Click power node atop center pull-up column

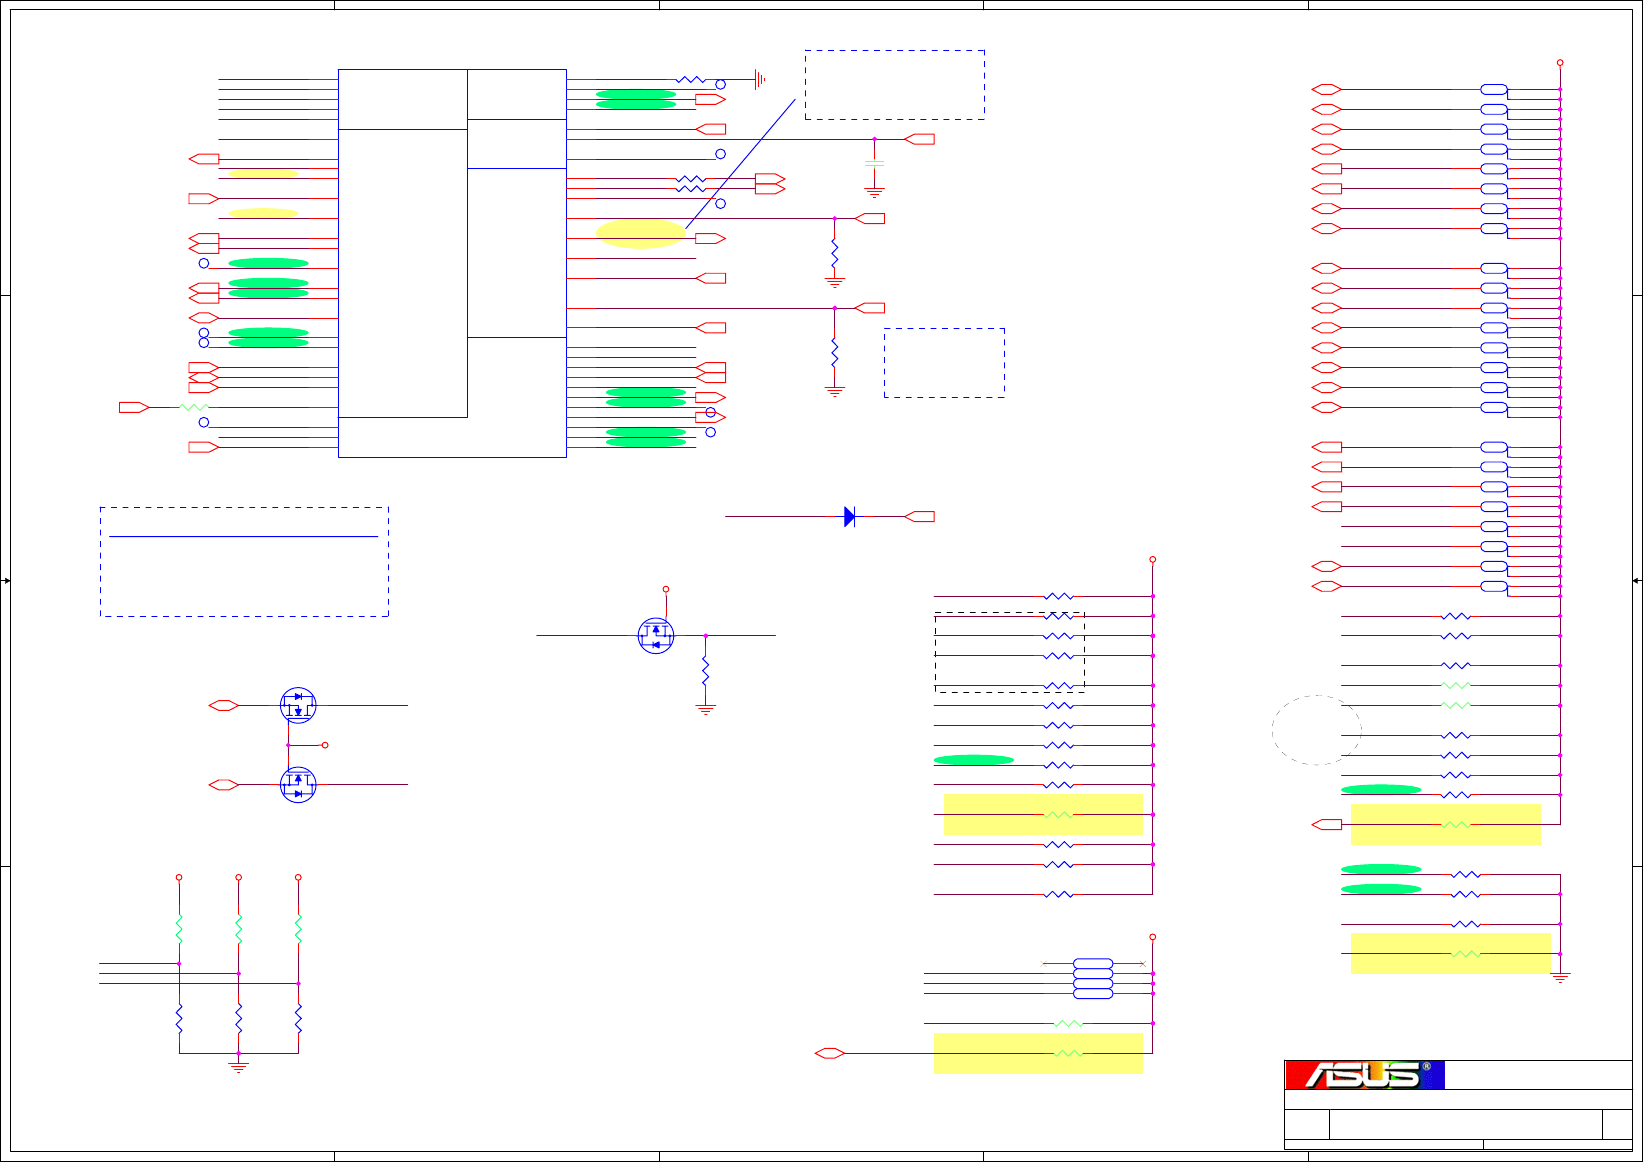[1152, 559]
